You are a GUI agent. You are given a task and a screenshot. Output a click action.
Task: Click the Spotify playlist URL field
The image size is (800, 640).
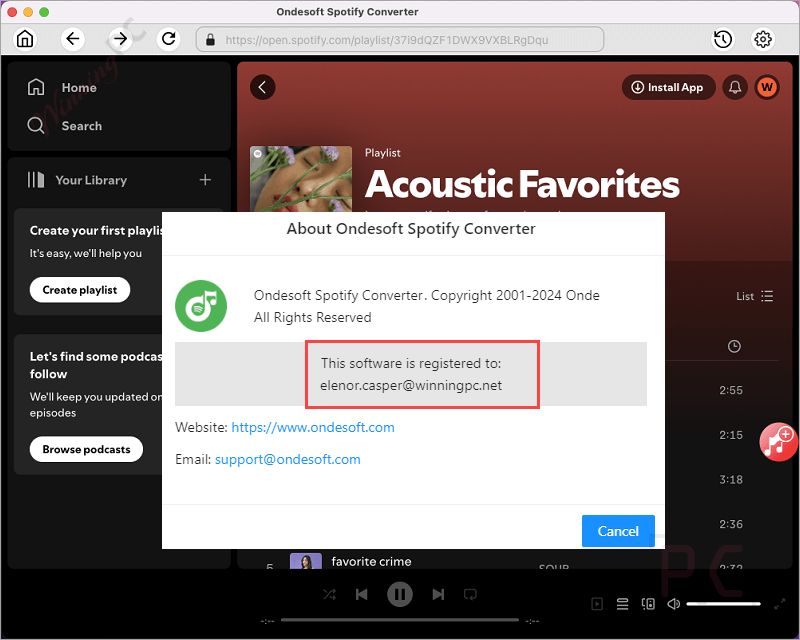[x=399, y=39]
